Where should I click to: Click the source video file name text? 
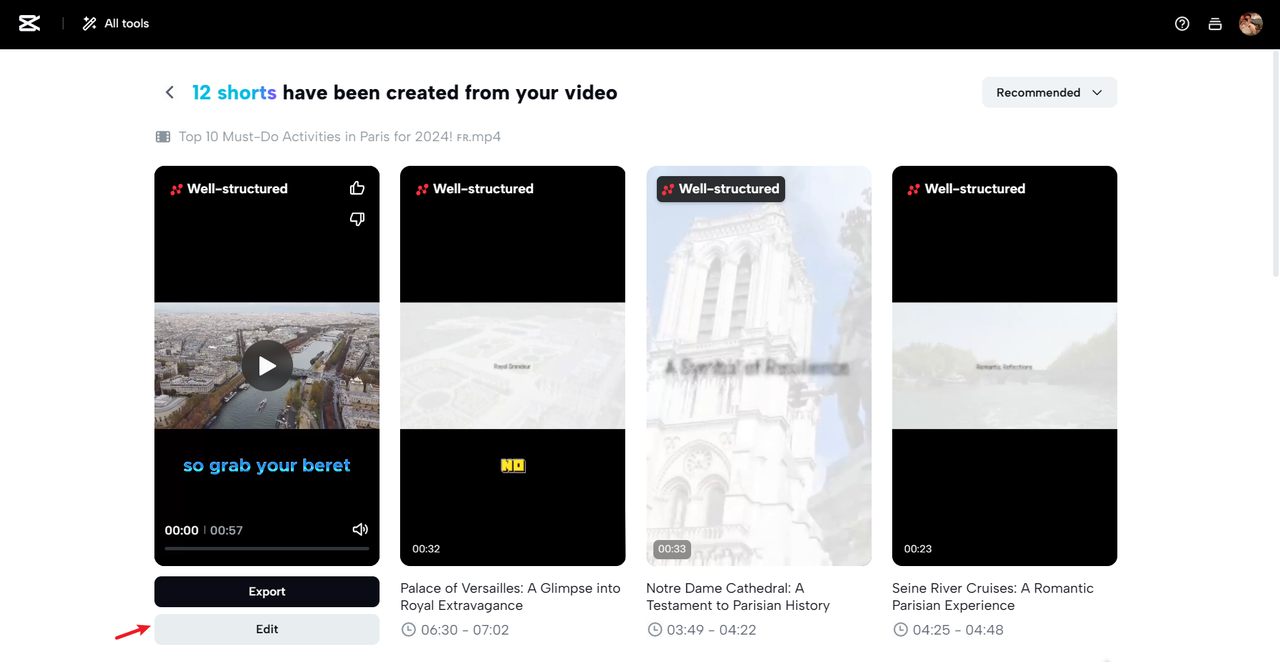340,137
